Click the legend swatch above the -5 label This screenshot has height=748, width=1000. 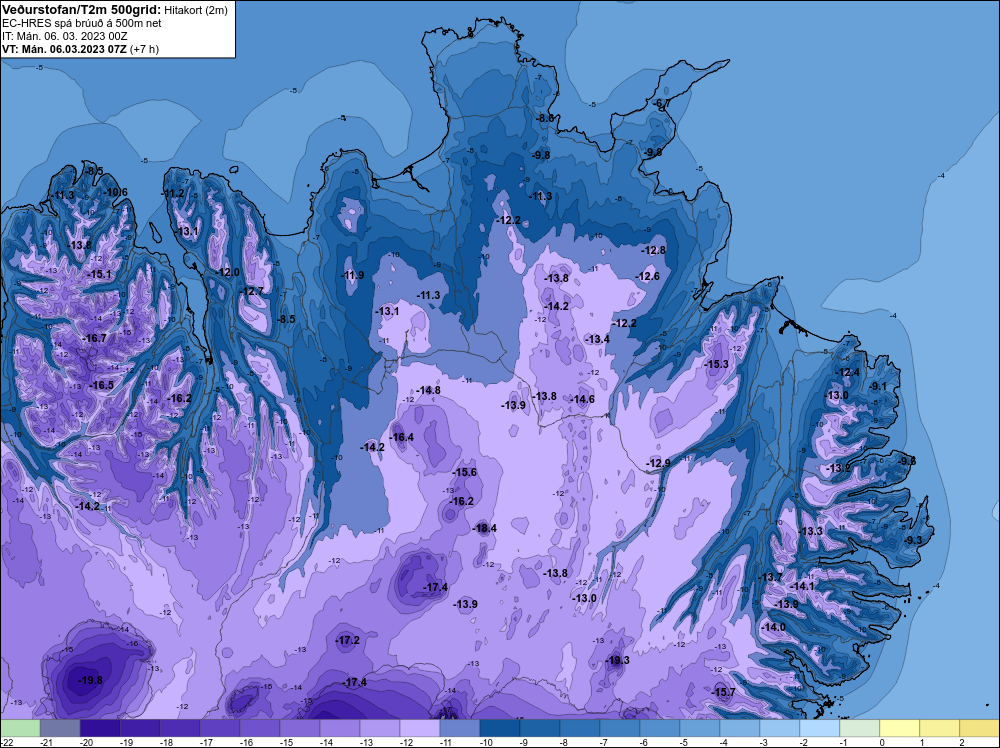[x=700, y=728]
